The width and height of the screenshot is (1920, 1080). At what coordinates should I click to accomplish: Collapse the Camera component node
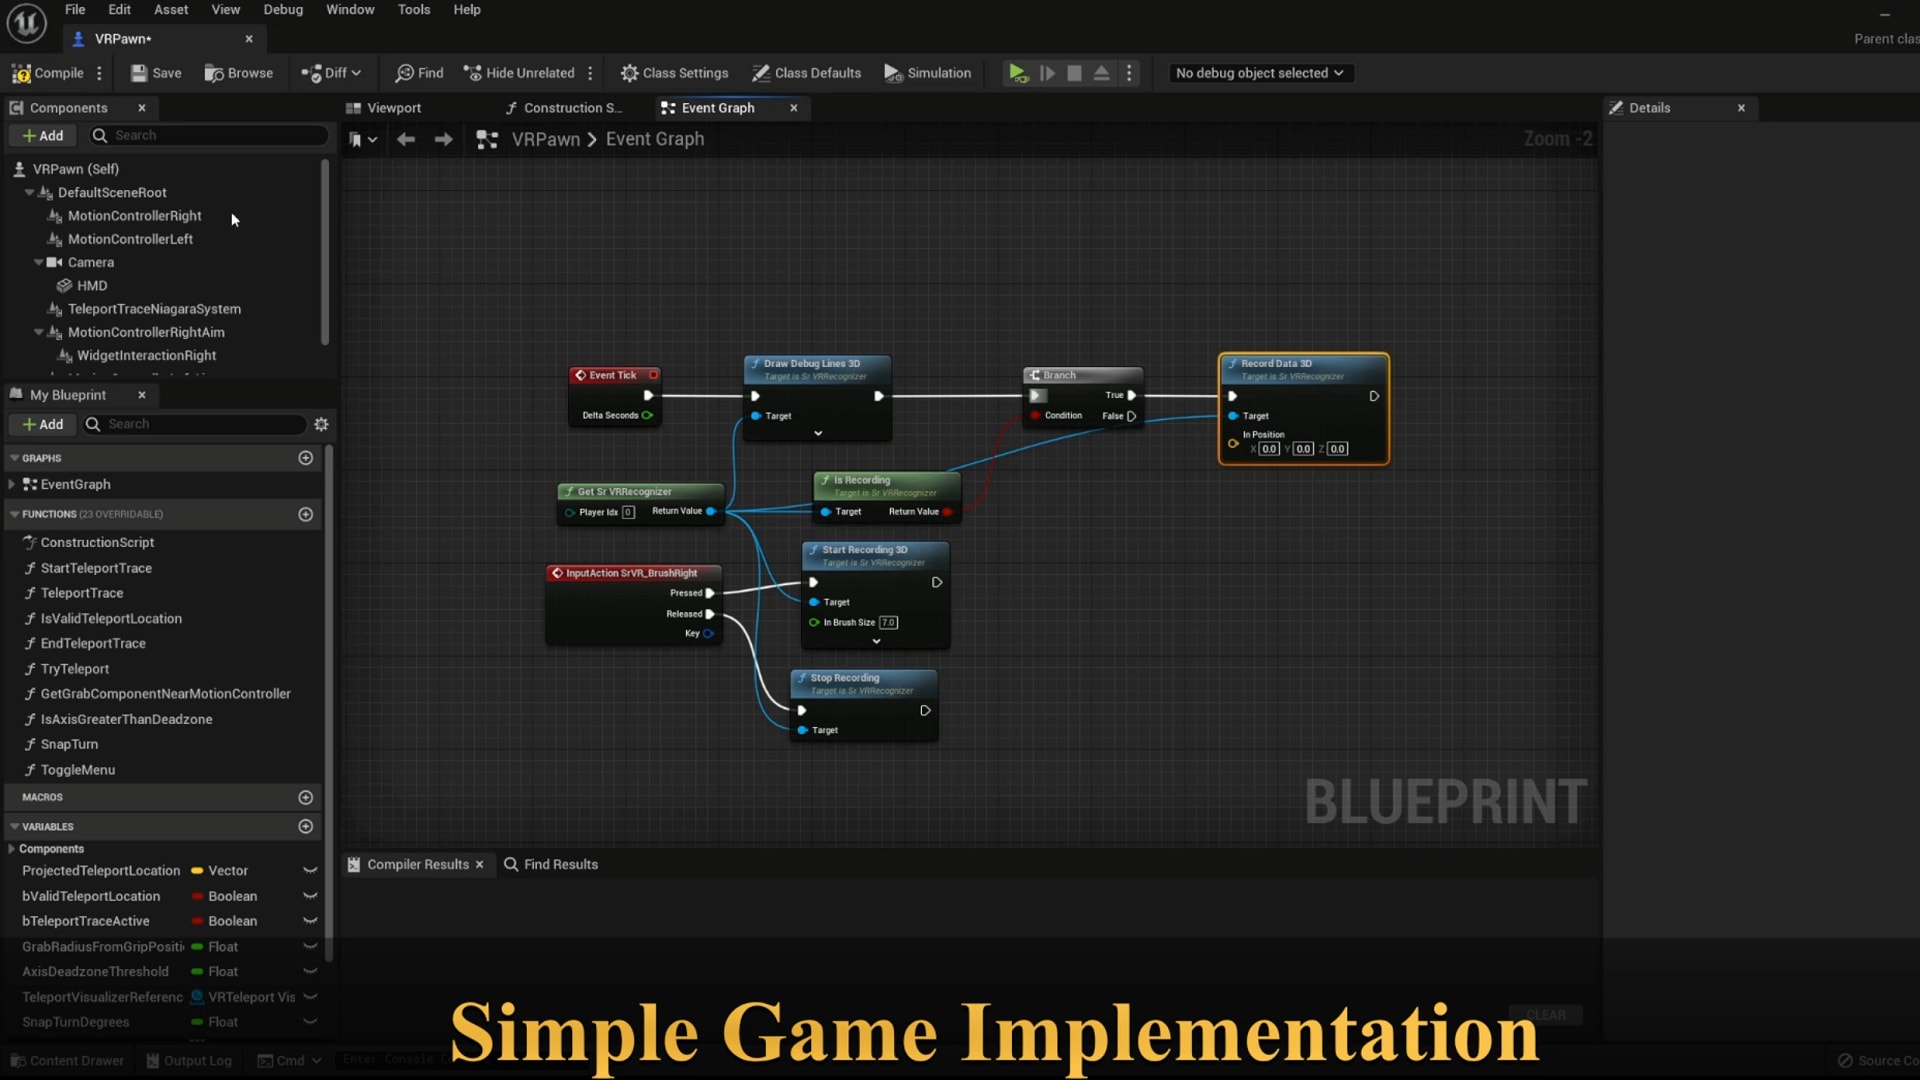pyautogui.click(x=39, y=263)
